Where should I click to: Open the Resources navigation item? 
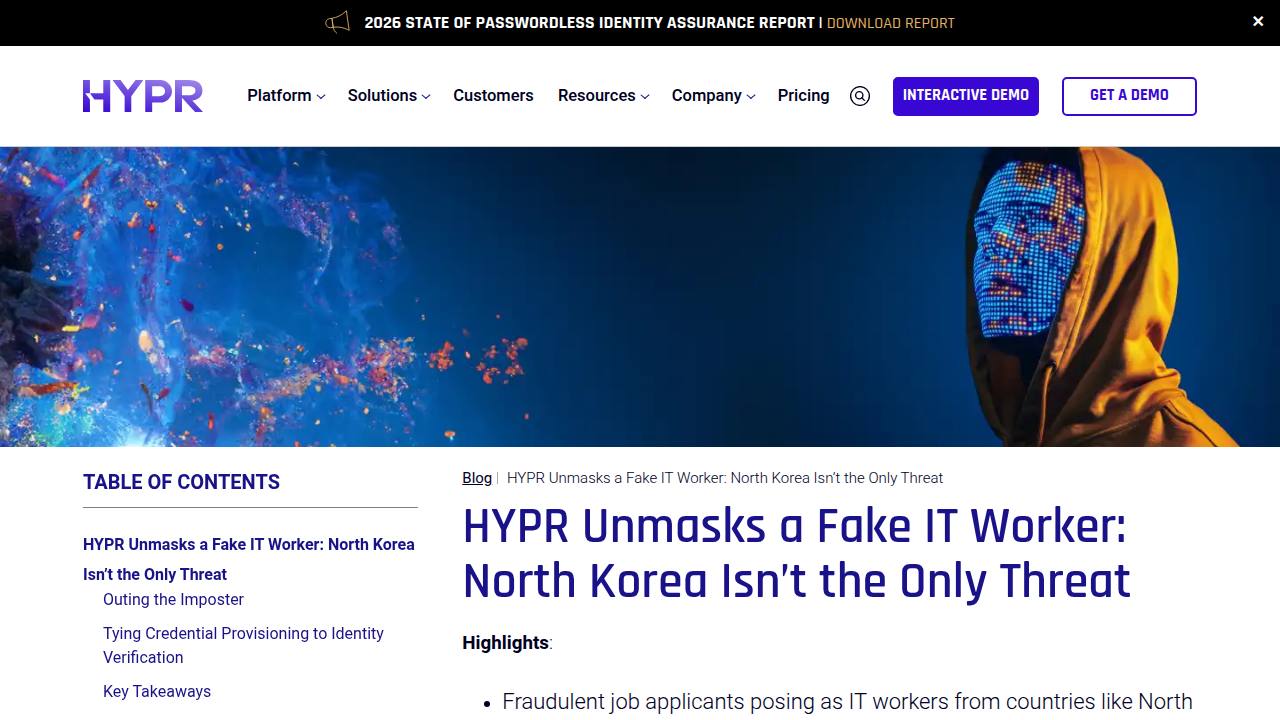point(597,96)
